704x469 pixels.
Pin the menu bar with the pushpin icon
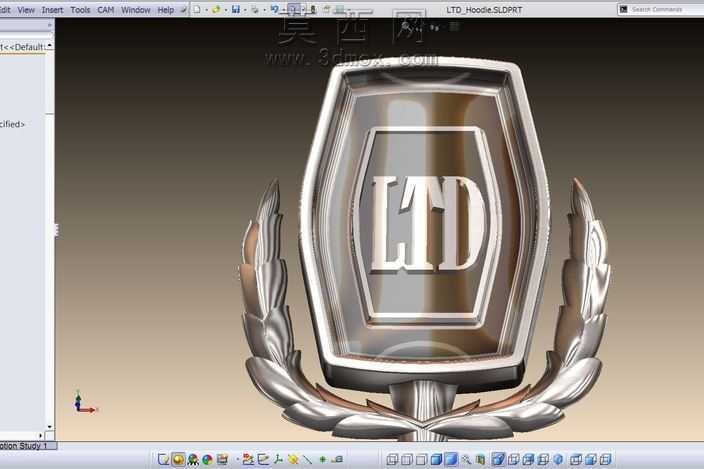[x=183, y=9]
